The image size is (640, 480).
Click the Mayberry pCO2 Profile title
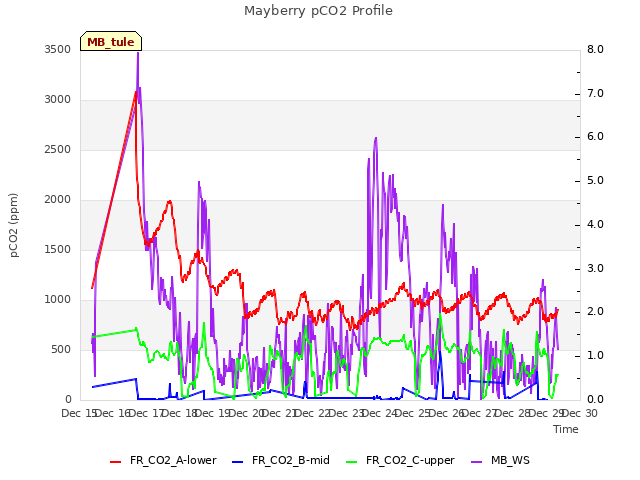pos(318,11)
